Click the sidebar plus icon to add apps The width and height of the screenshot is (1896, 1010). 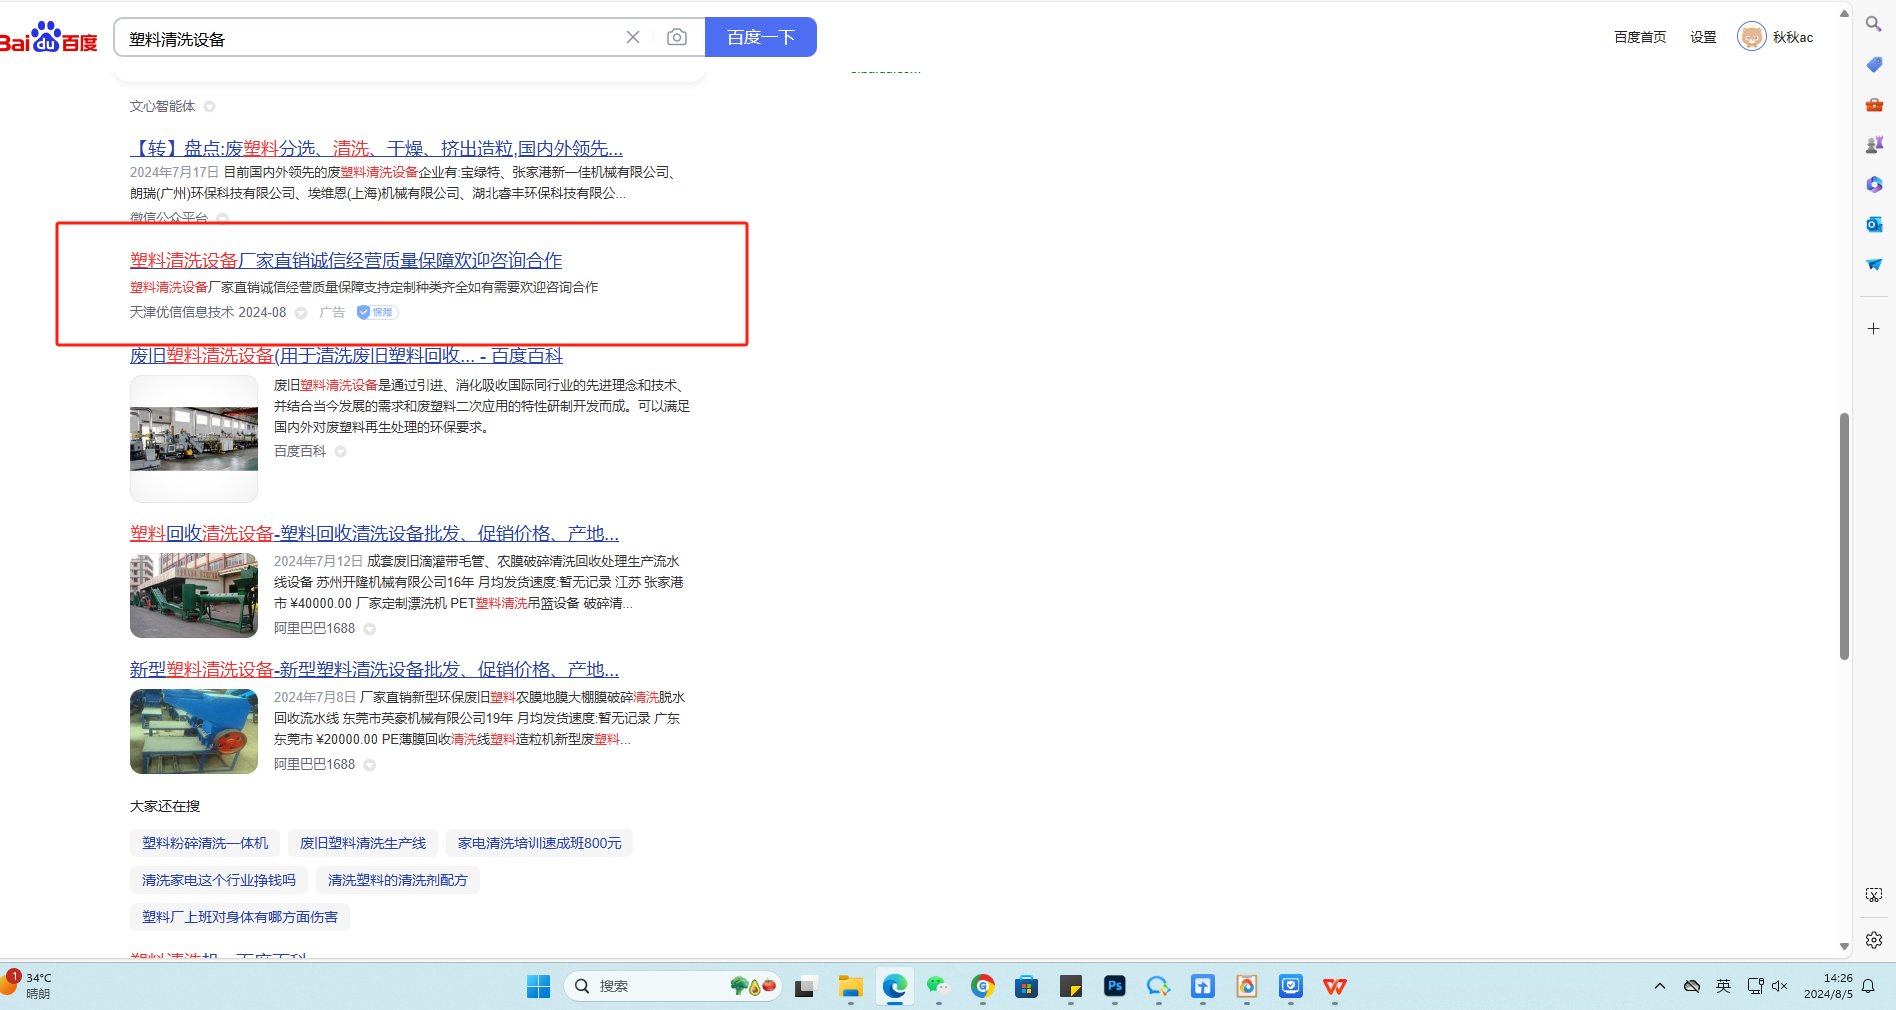click(1874, 329)
